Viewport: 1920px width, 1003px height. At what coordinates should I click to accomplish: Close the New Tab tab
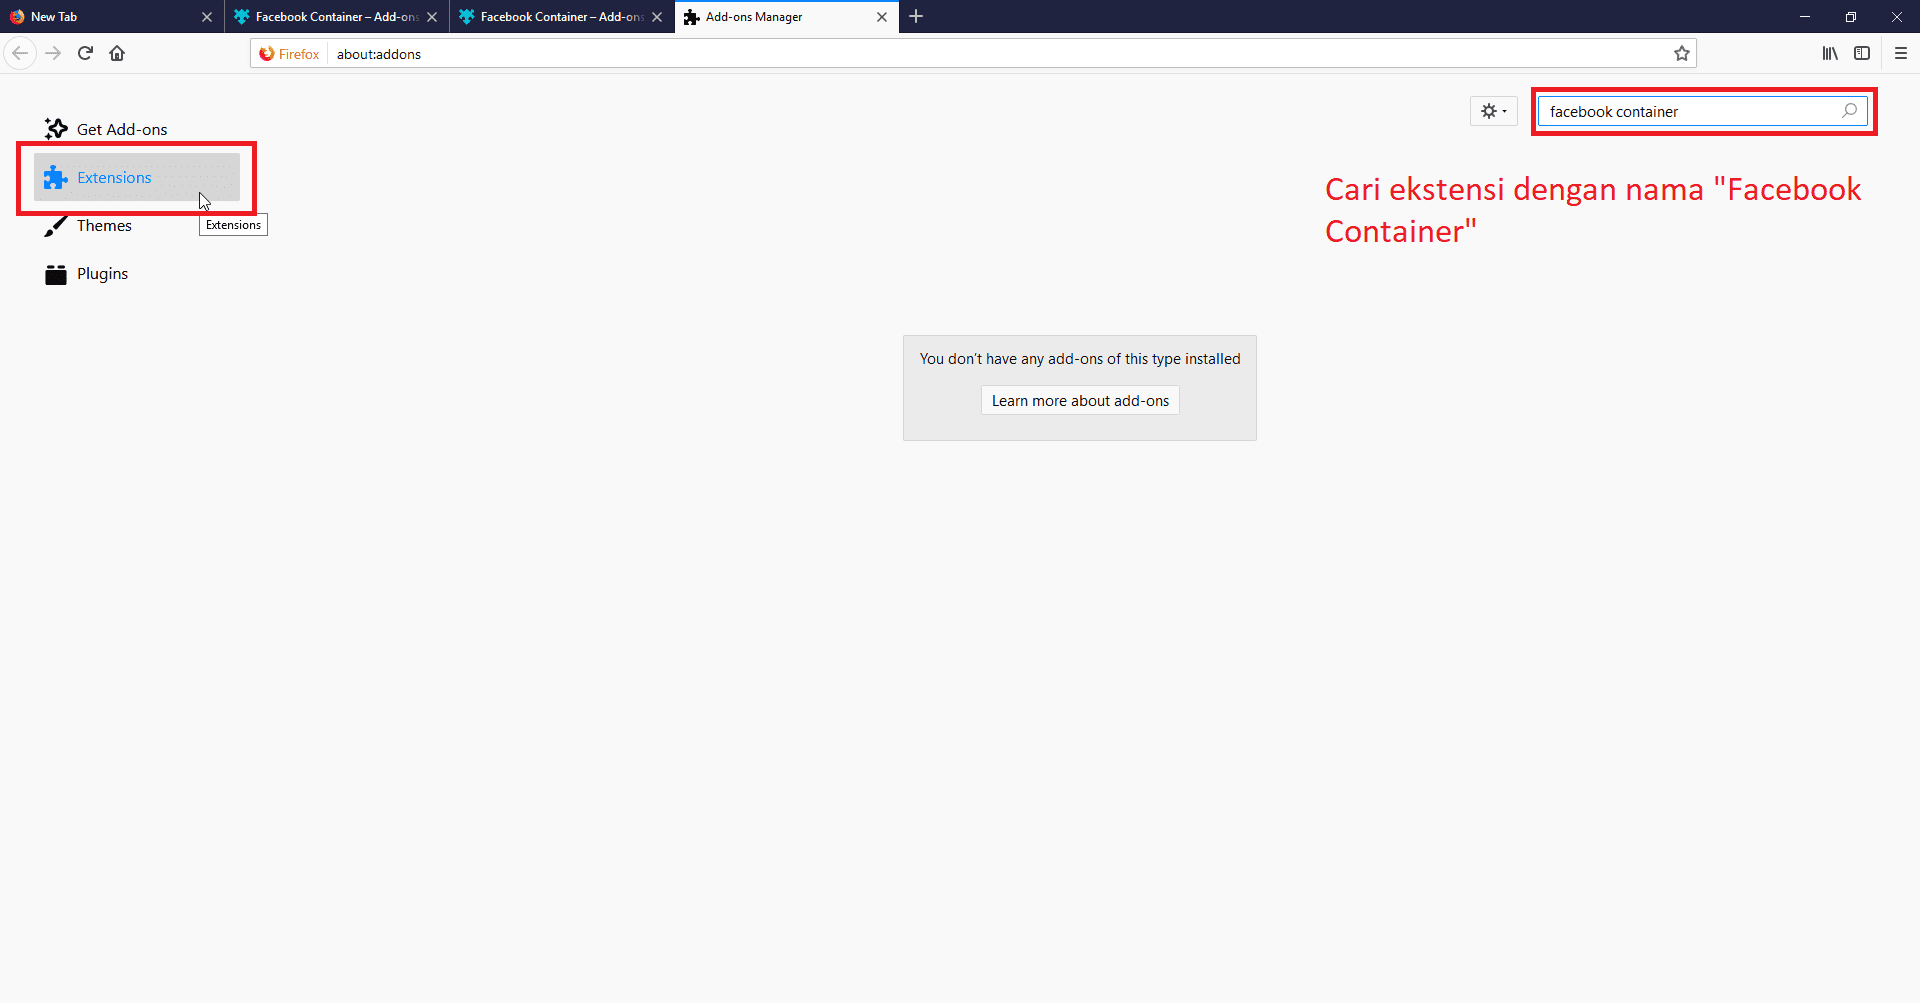click(x=207, y=17)
